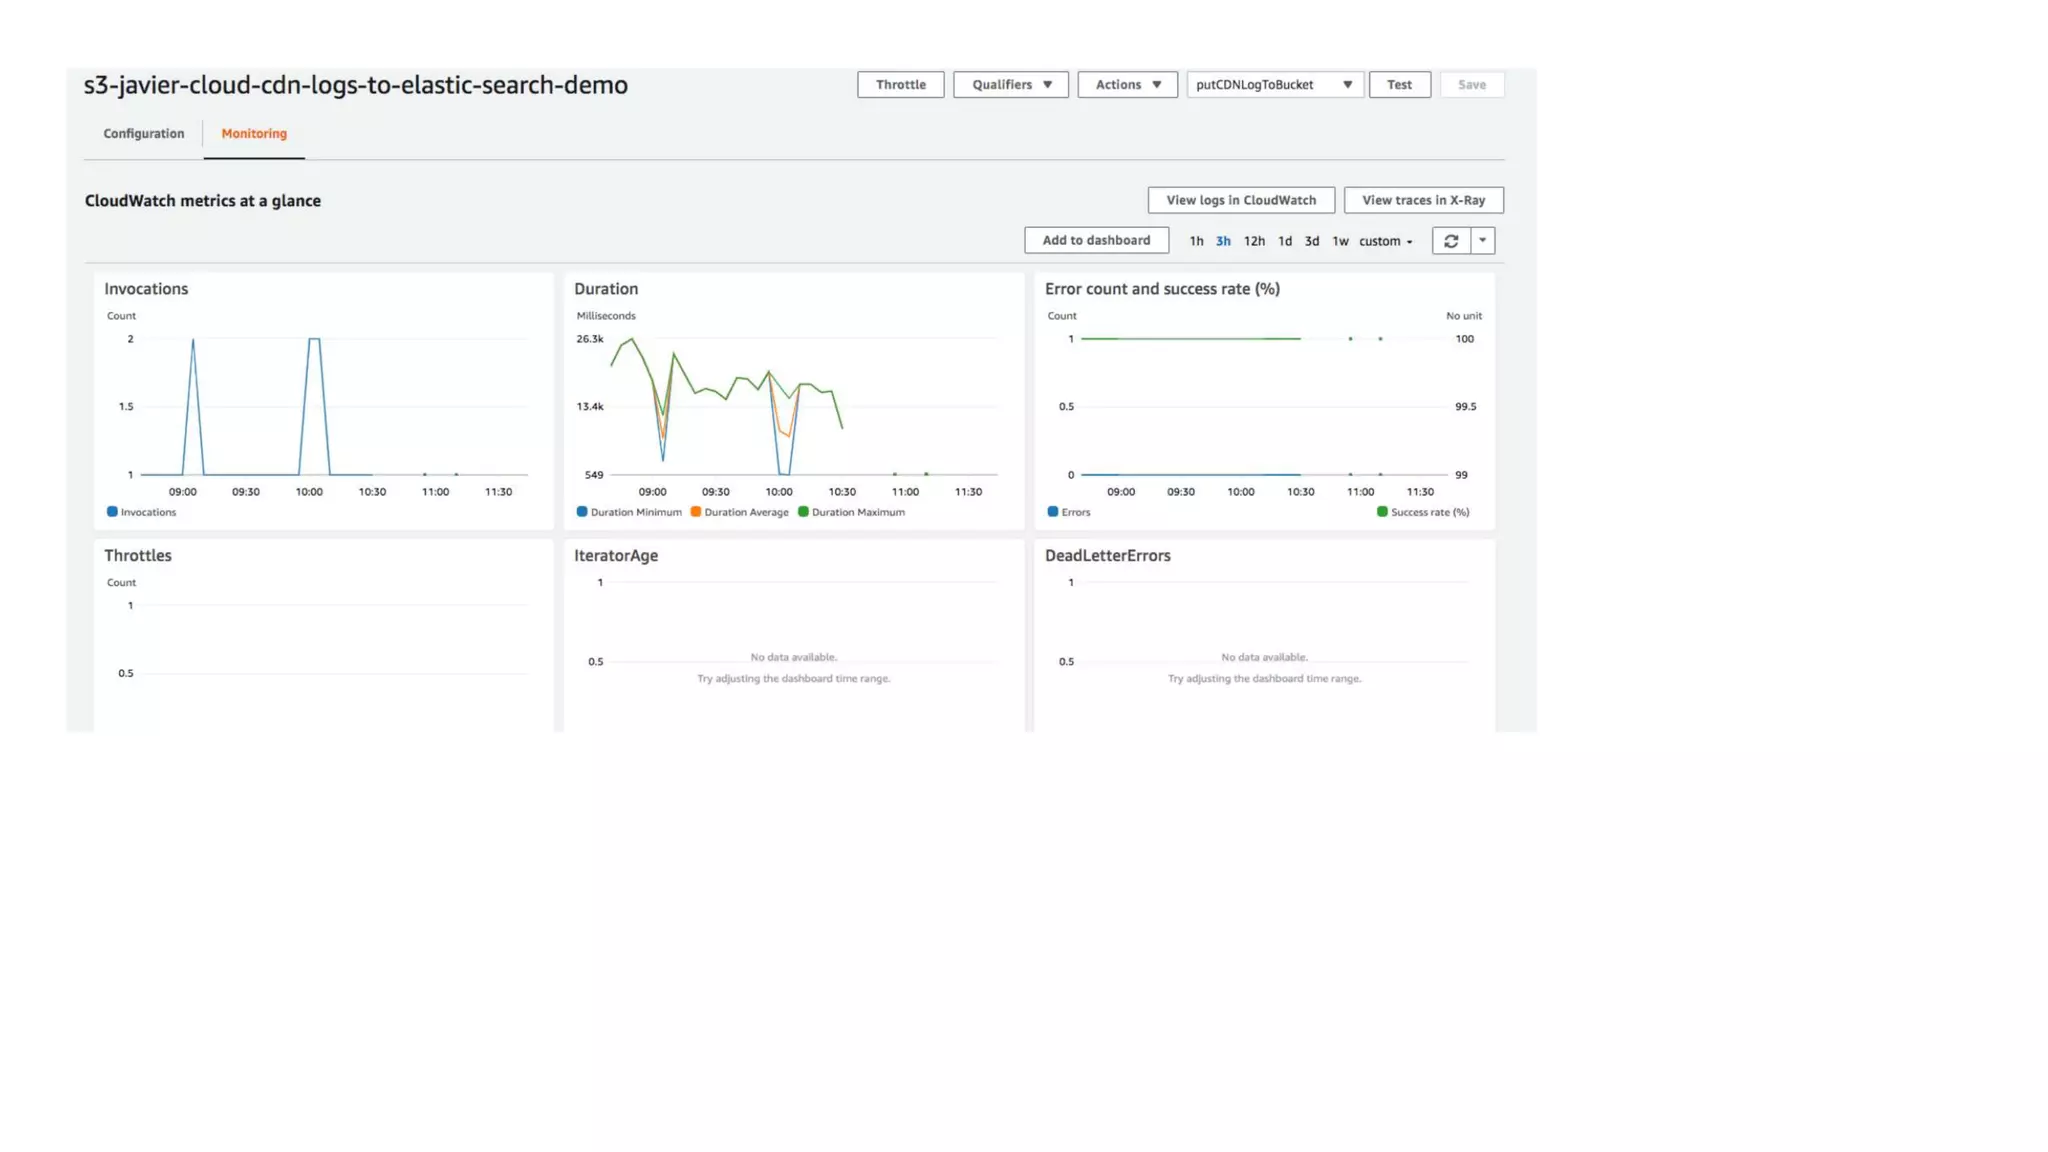Toggle the Invocations legend blue swatch
The image size is (2048, 1152).
pos(112,512)
